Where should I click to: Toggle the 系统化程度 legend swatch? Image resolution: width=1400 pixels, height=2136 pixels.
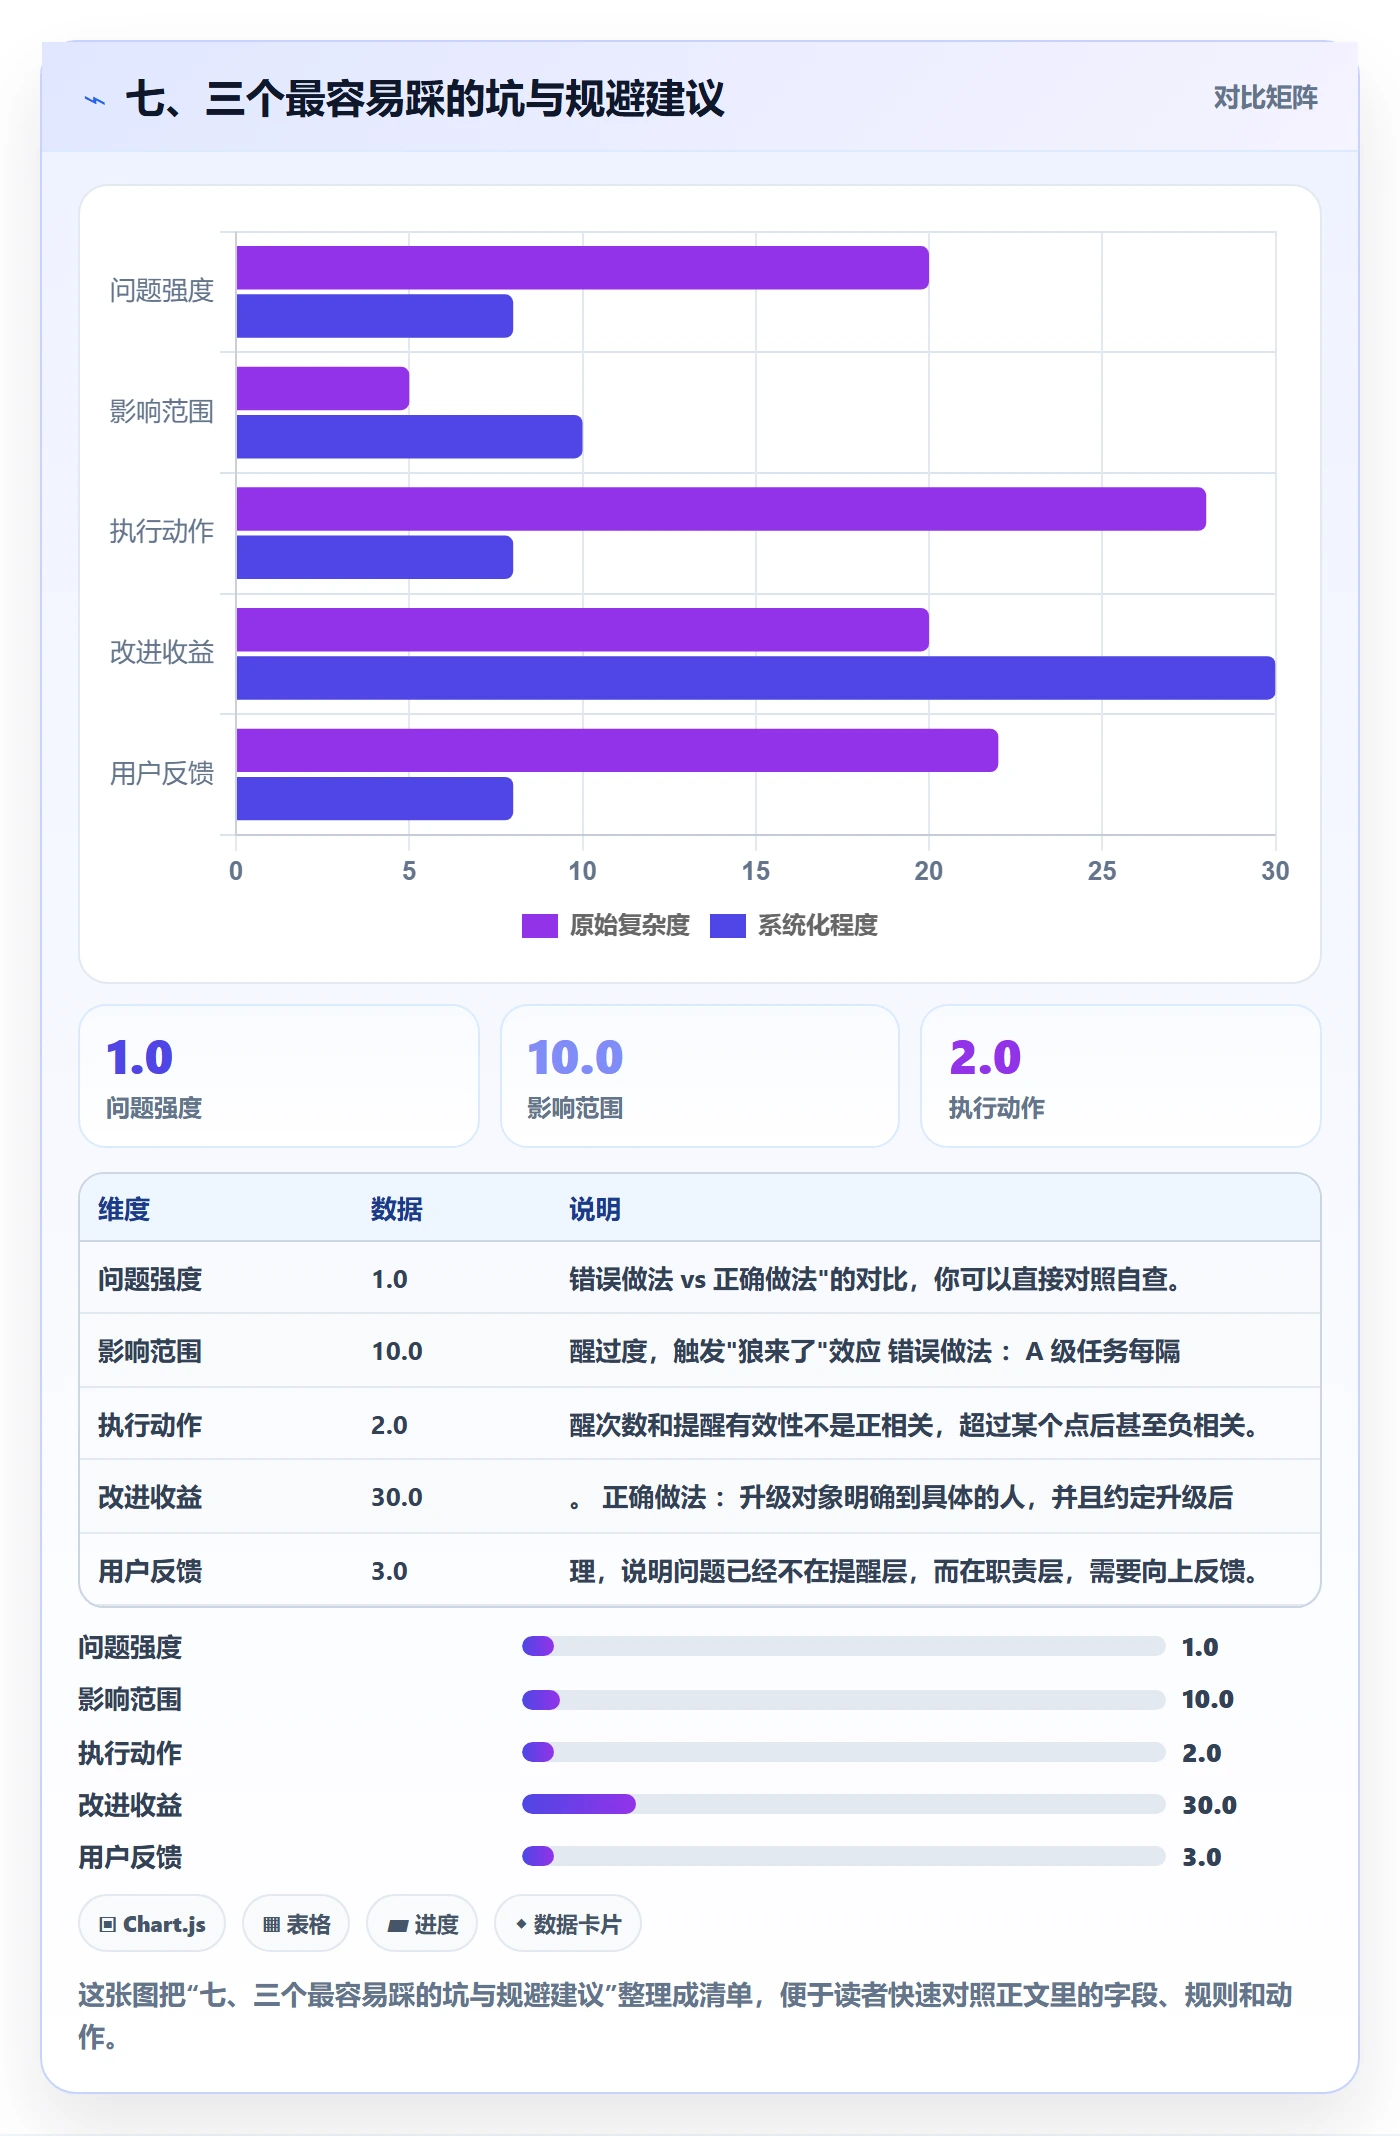tap(727, 926)
